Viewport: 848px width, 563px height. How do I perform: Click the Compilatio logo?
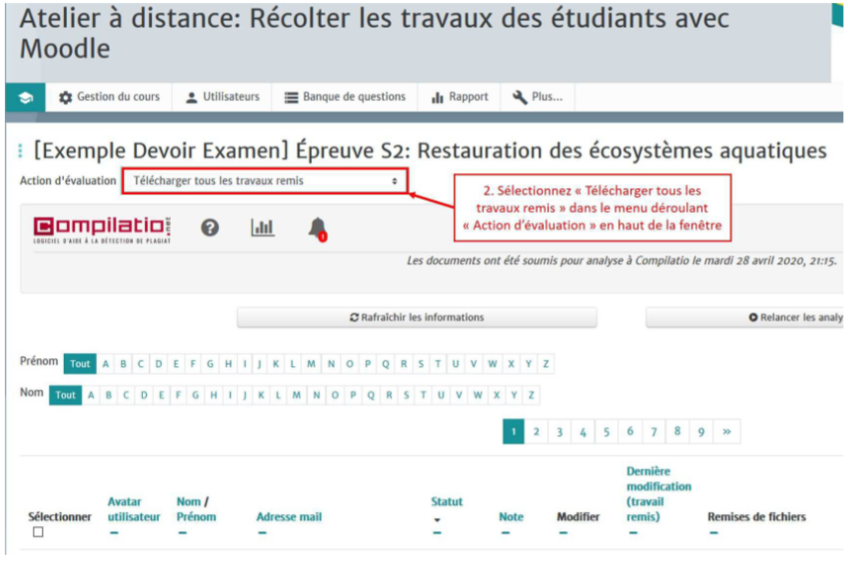click(x=101, y=228)
